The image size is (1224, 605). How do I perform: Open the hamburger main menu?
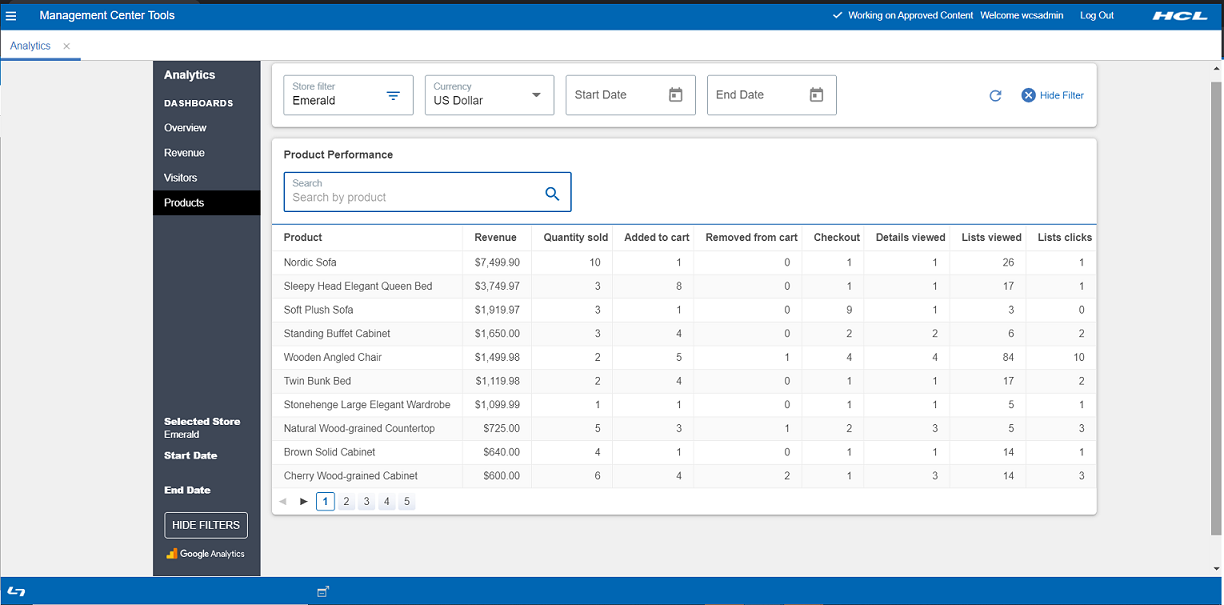(x=11, y=15)
